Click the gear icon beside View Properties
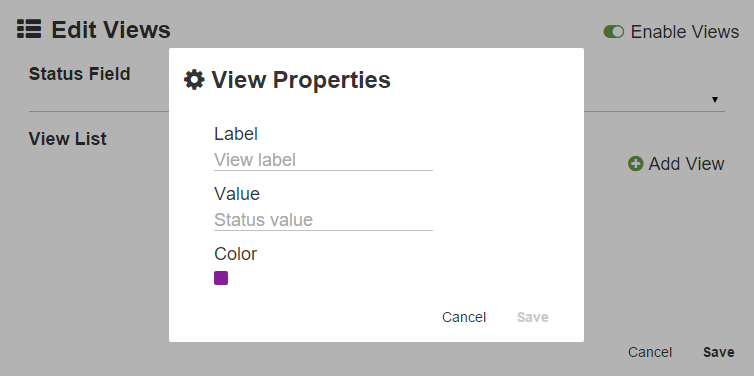The image size is (754, 376). click(x=194, y=79)
